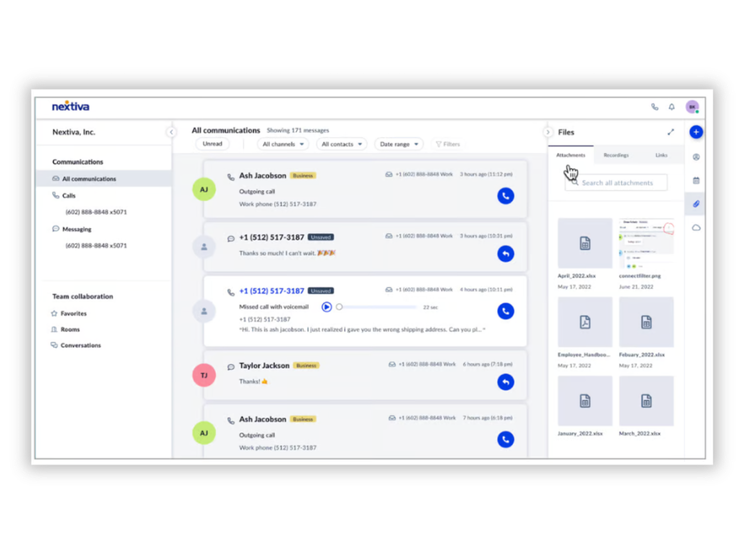Expand the Files panel to full size
This screenshot has height=534, width=748.
coord(670,132)
